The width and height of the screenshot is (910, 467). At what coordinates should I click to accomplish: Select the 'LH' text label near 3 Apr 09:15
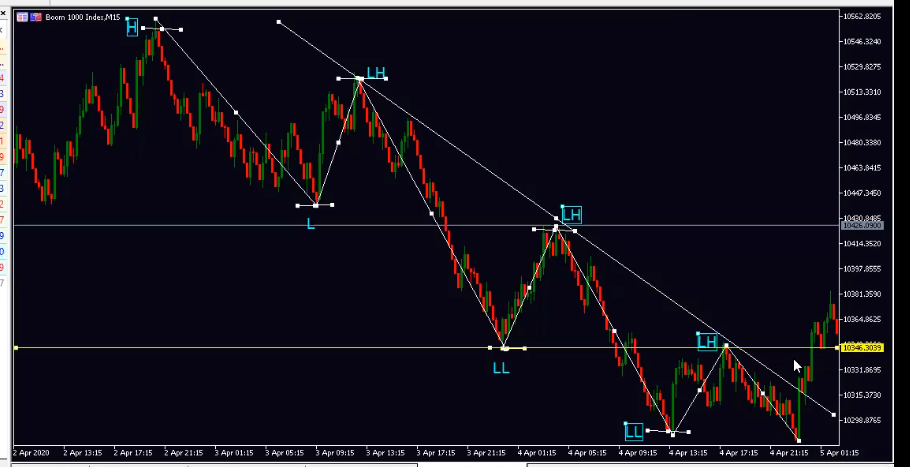click(376, 72)
